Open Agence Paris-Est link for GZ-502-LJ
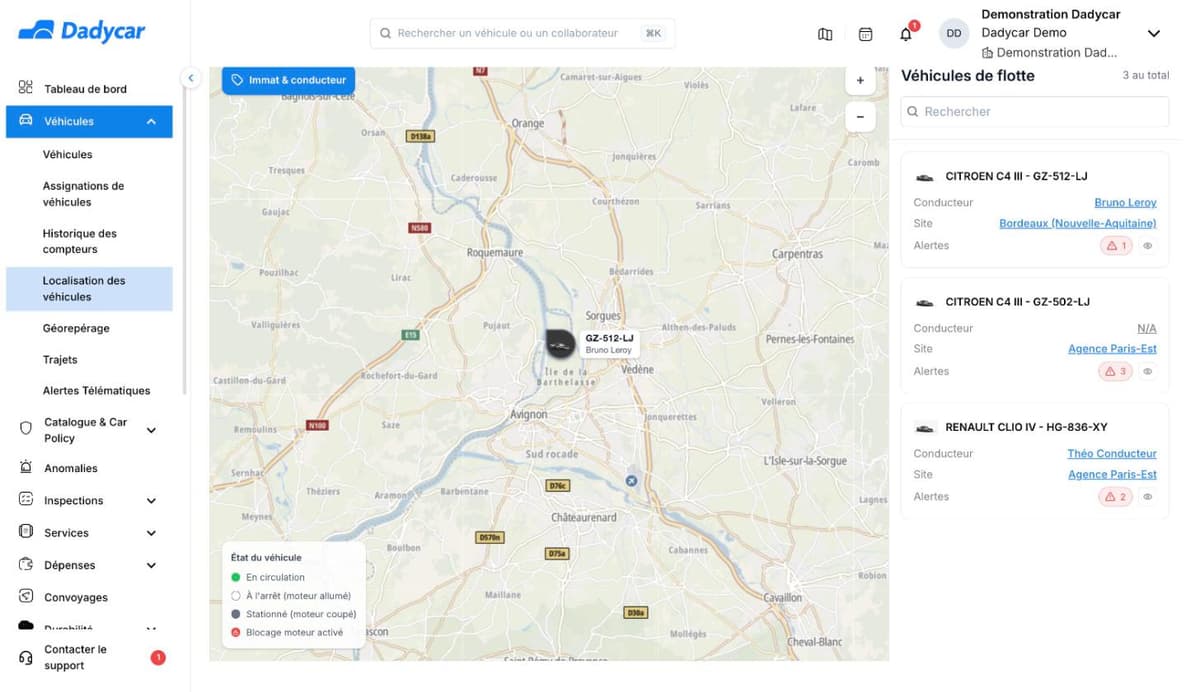This screenshot has height=692, width=1200. [x=1112, y=349]
